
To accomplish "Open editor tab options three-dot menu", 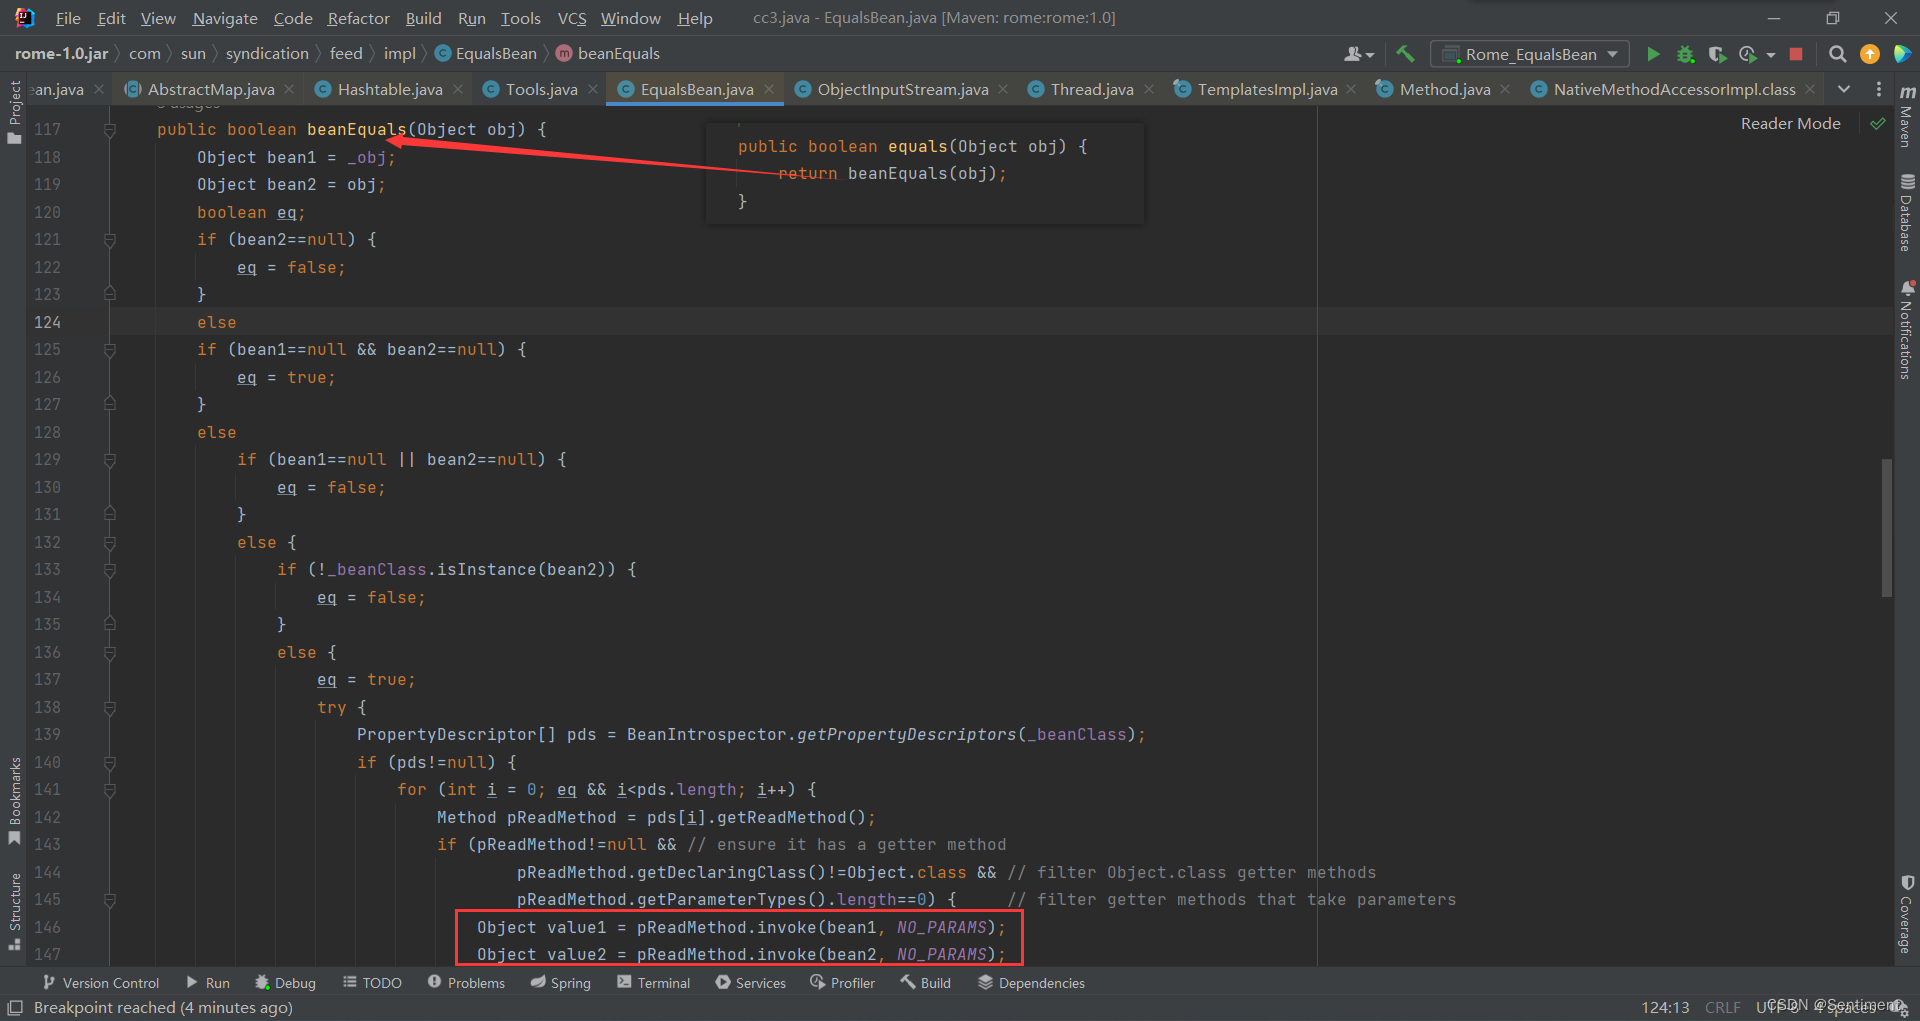I will tap(1879, 89).
